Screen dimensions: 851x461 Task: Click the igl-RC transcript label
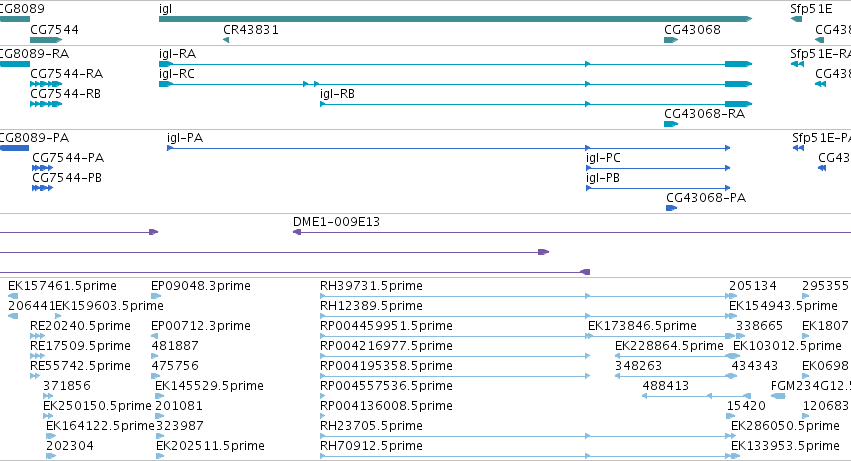point(176,74)
